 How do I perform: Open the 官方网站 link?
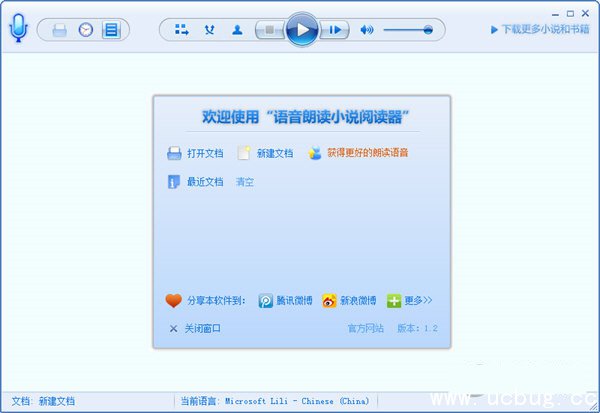click(365, 328)
